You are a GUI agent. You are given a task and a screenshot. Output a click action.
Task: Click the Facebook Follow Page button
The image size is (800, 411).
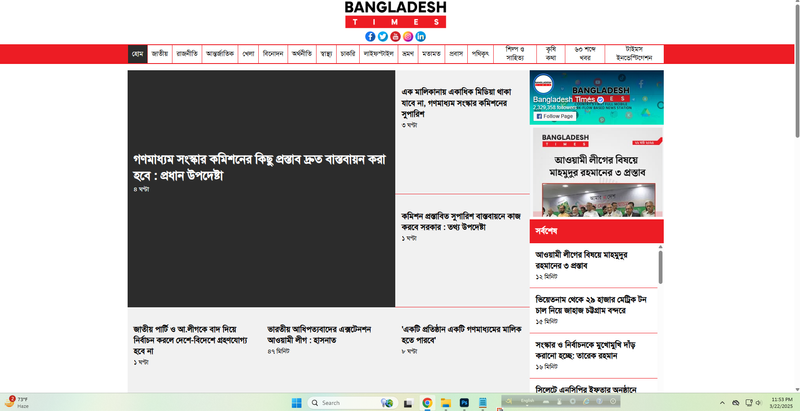pyautogui.click(x=555, y=116)
